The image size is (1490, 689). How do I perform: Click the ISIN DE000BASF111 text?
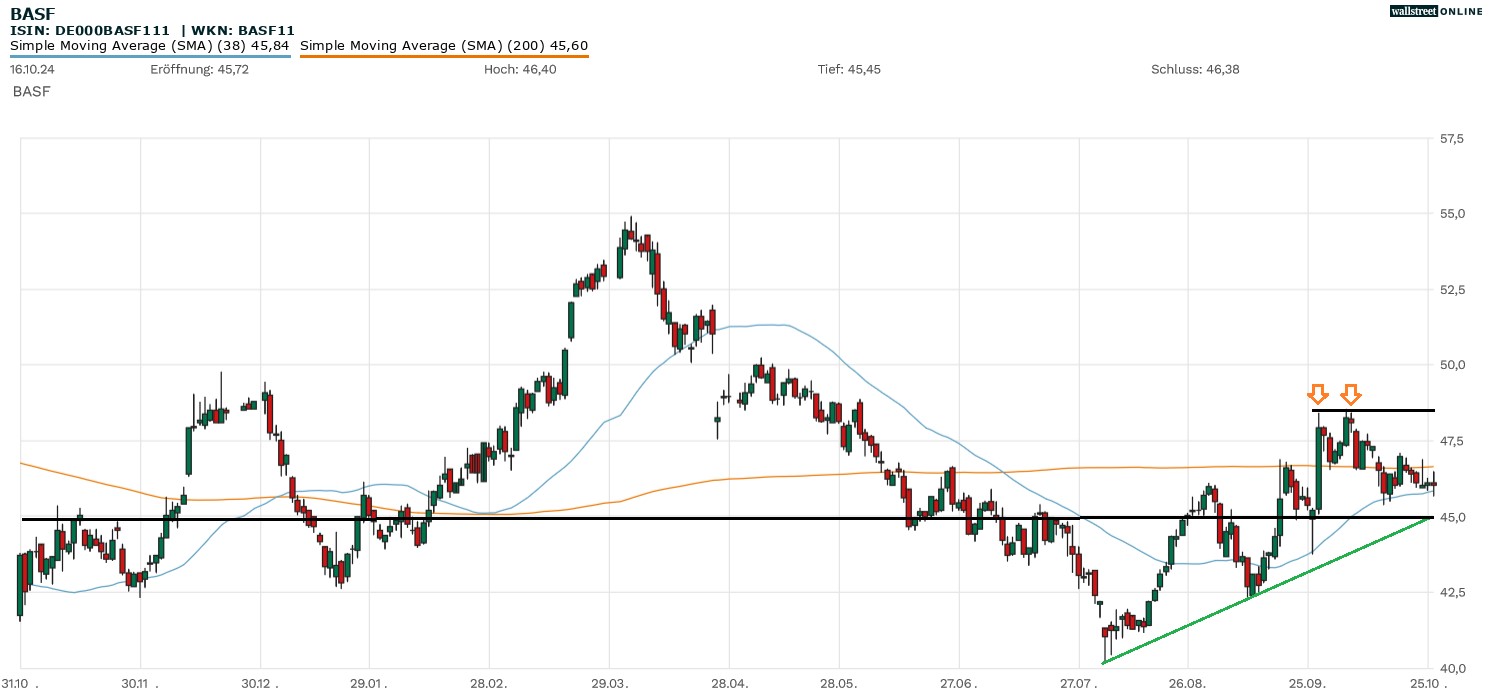click(x=90, y=30)
